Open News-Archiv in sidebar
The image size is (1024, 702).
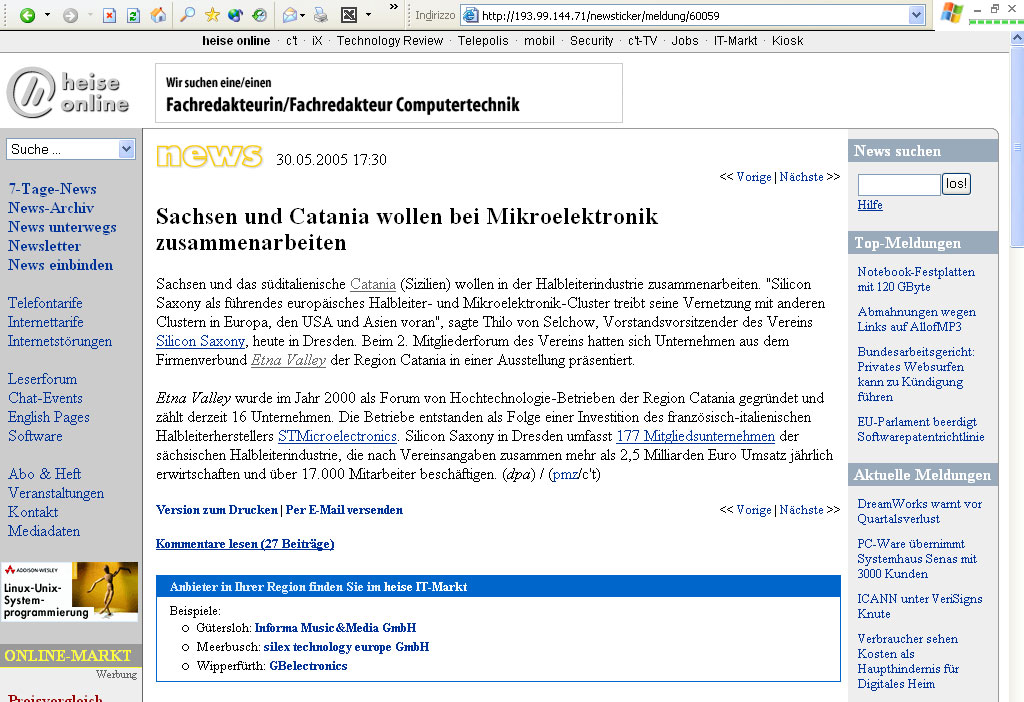tap(51, 208)
